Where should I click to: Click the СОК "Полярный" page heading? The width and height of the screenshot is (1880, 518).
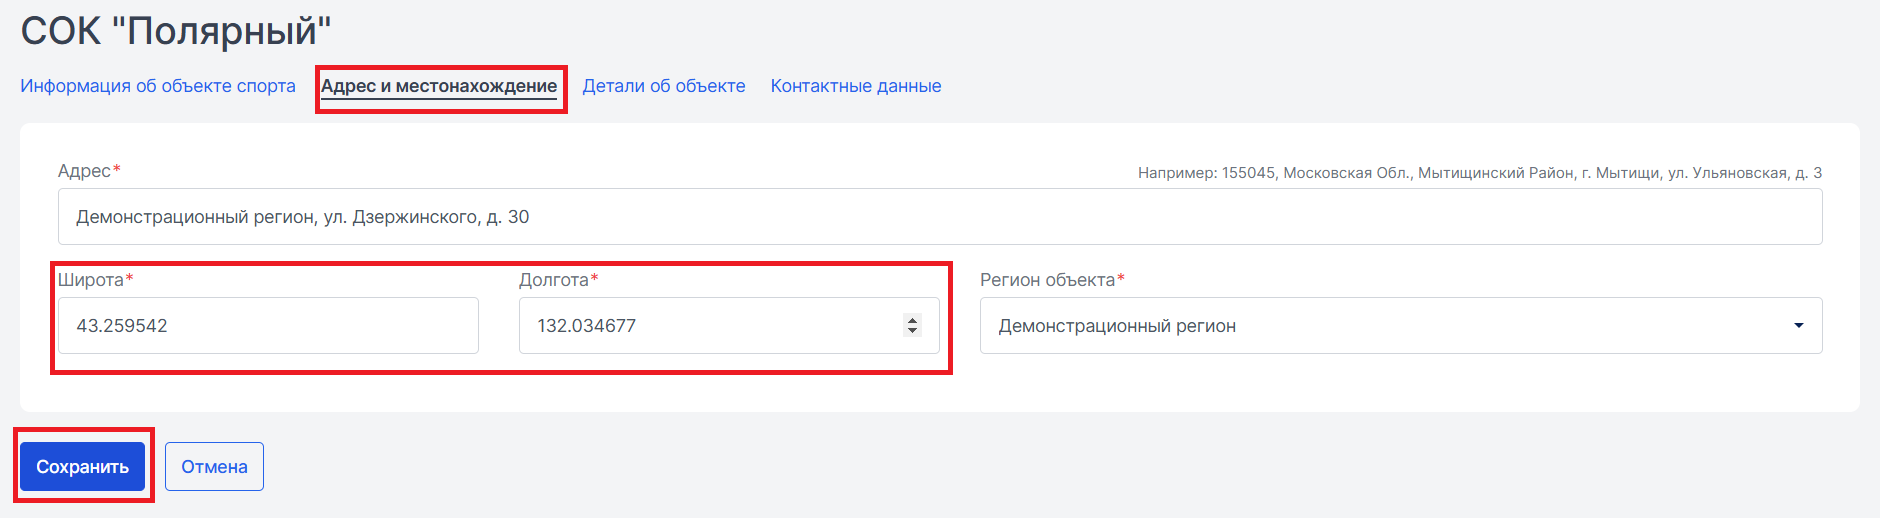click(x=176, y=31)
